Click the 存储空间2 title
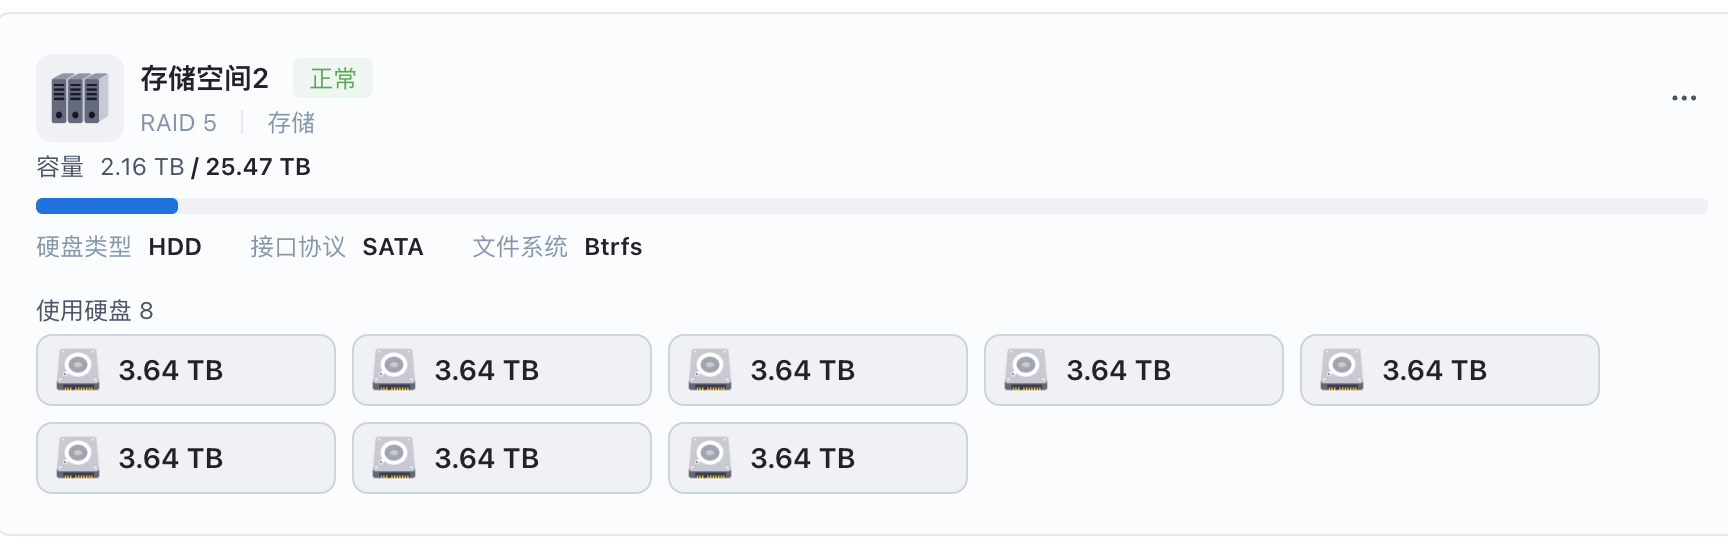The width and height of the screenshot is (1728, 550). coord(205,78)
